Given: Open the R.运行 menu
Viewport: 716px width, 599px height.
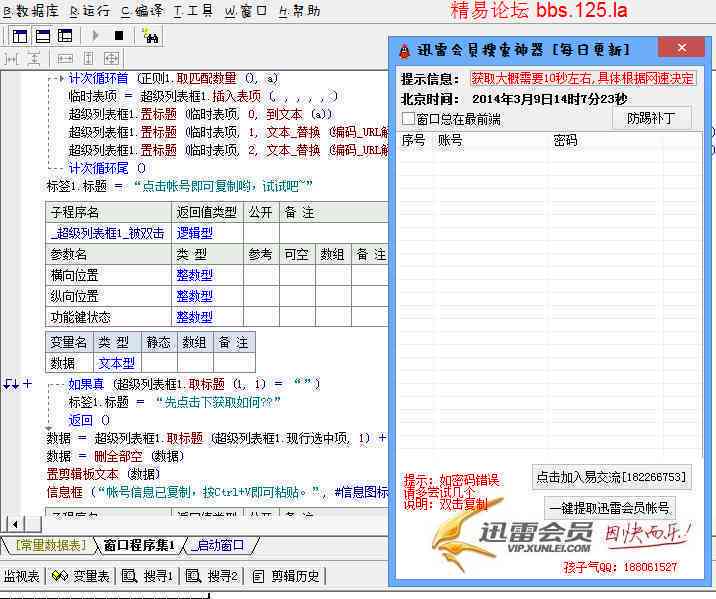Looking at the screenshot, I should coord(90,11).
